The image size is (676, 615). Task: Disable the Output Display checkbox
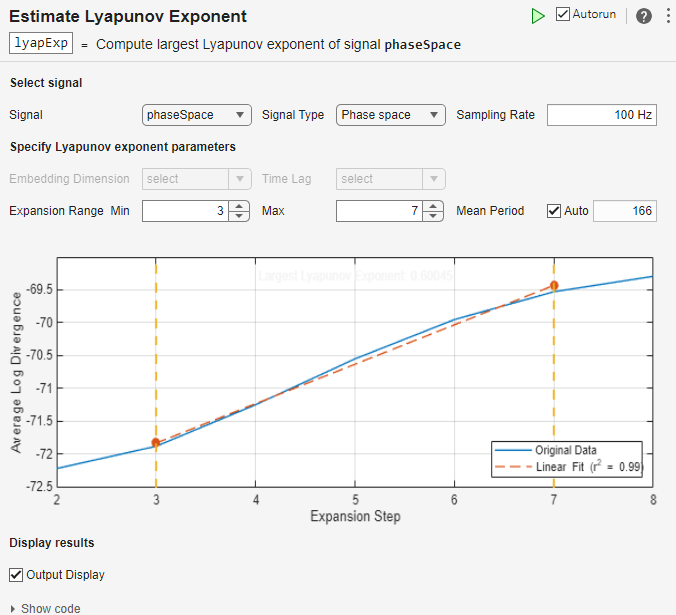click(16, 575)
